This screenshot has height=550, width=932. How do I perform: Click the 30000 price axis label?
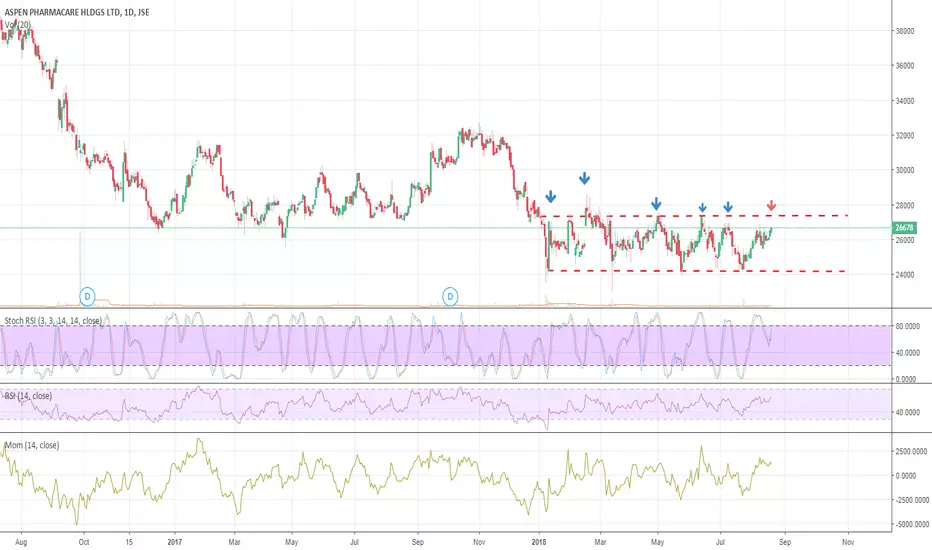(x=905, y=170)
